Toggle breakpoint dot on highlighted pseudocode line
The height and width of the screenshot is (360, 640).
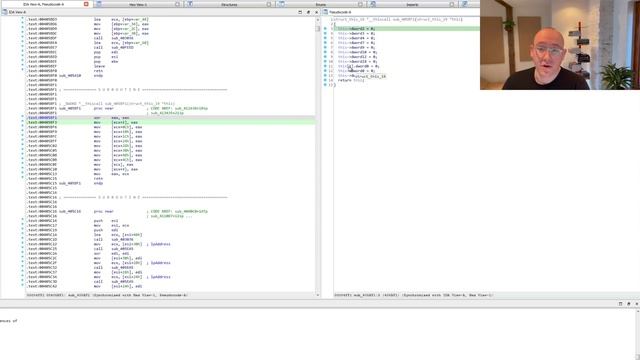tap(325, 29)
